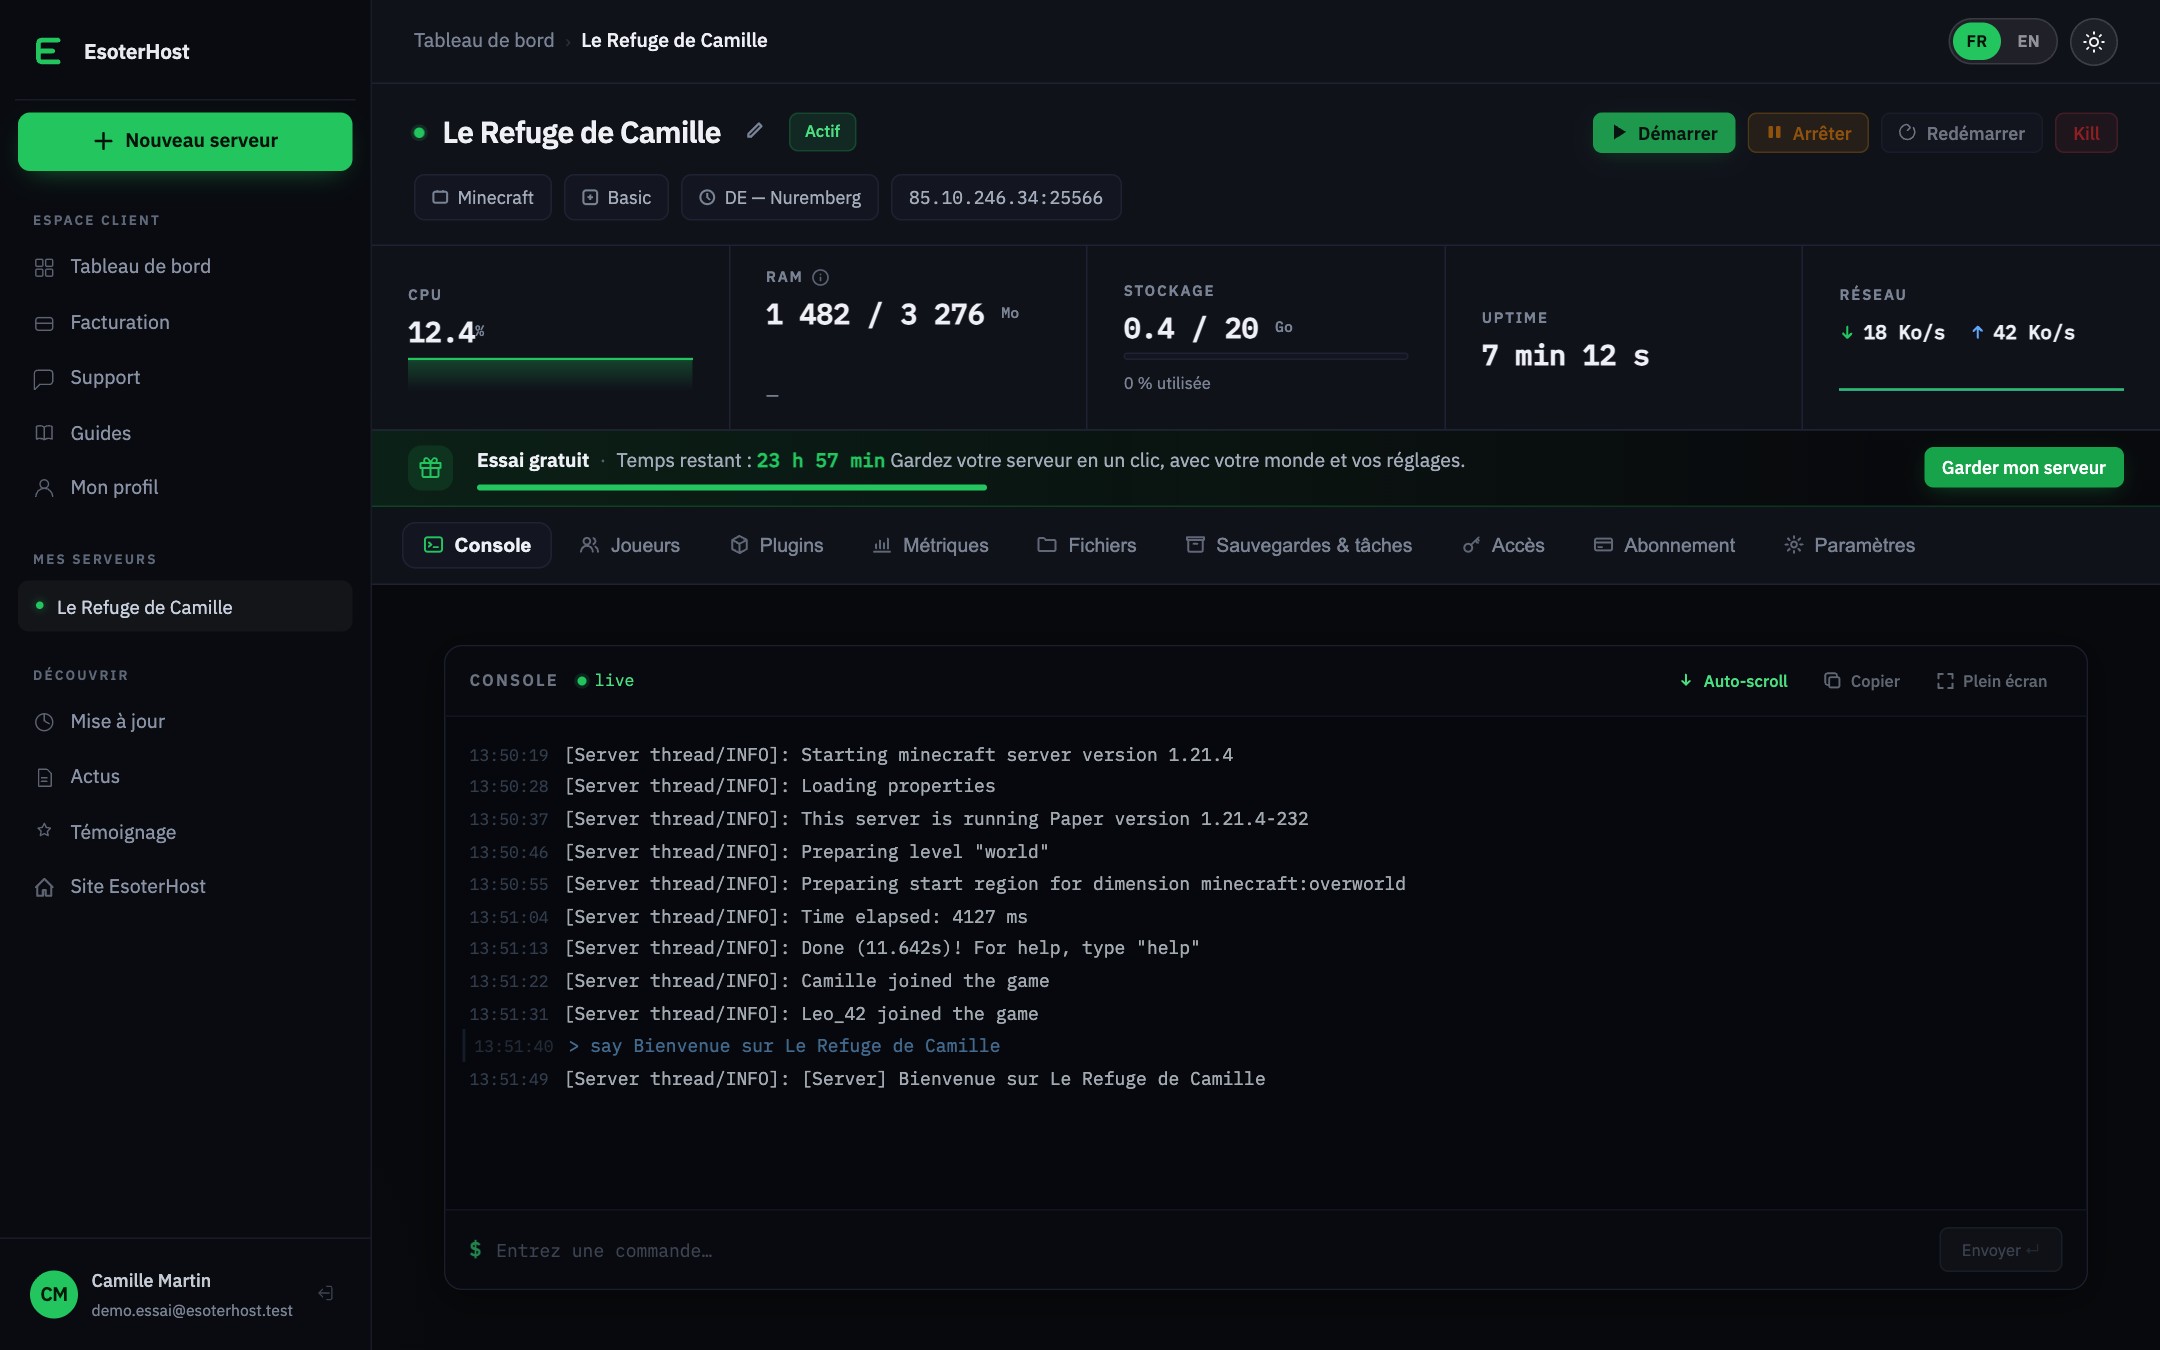2160x1350 pixels.
Task: Open Guides in the sidebar
Action: coord(185,433)
